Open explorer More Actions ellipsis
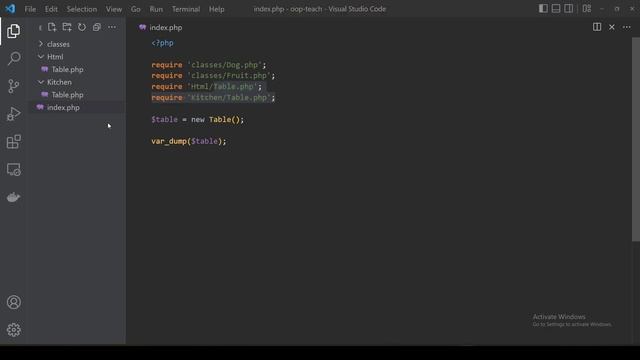 point(112,27)
